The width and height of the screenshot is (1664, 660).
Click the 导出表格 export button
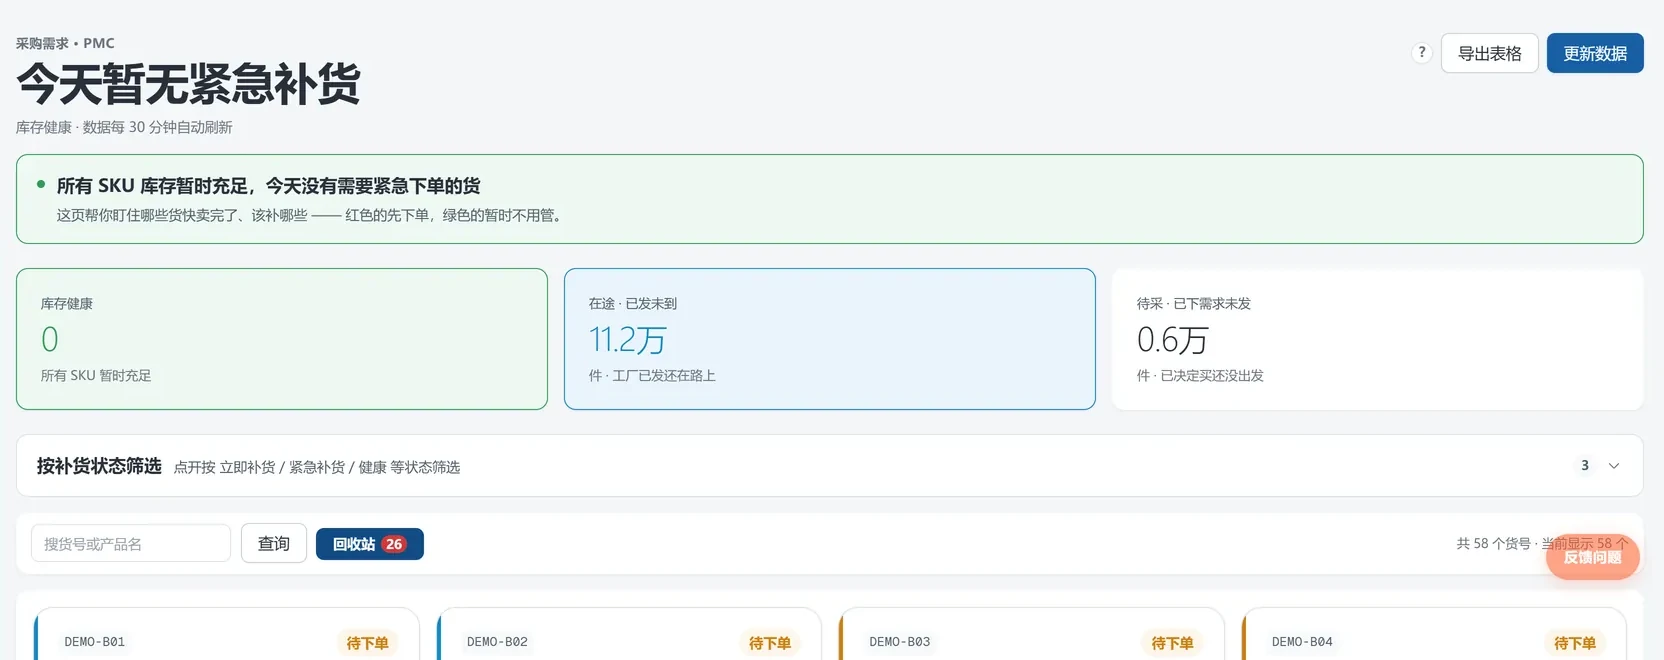1489,53
